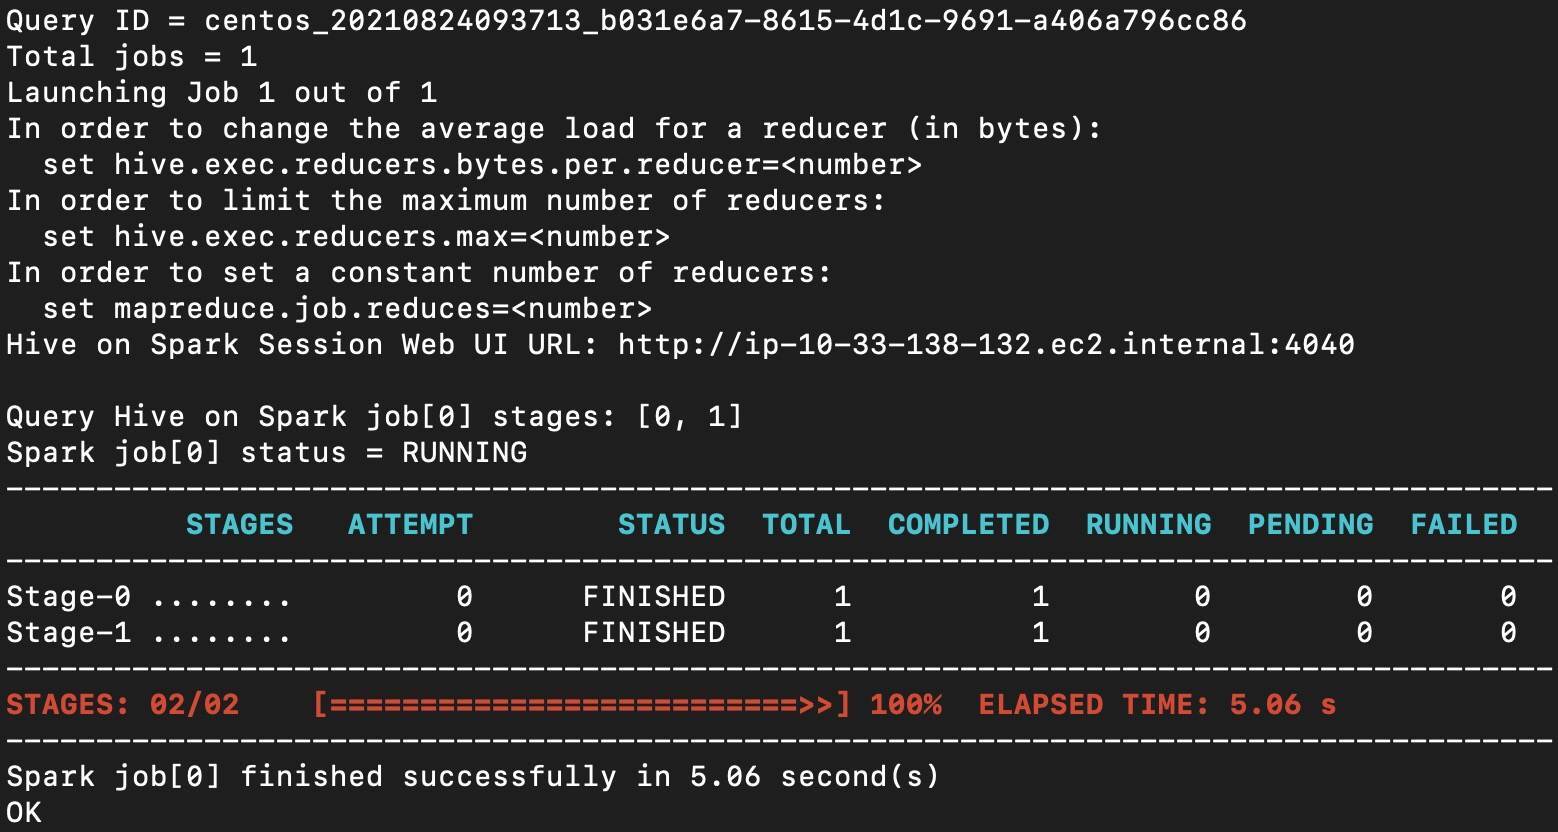Click the STAGES column header
Image resolution: width=1558 pixels, height=832 pixels.
239,525
